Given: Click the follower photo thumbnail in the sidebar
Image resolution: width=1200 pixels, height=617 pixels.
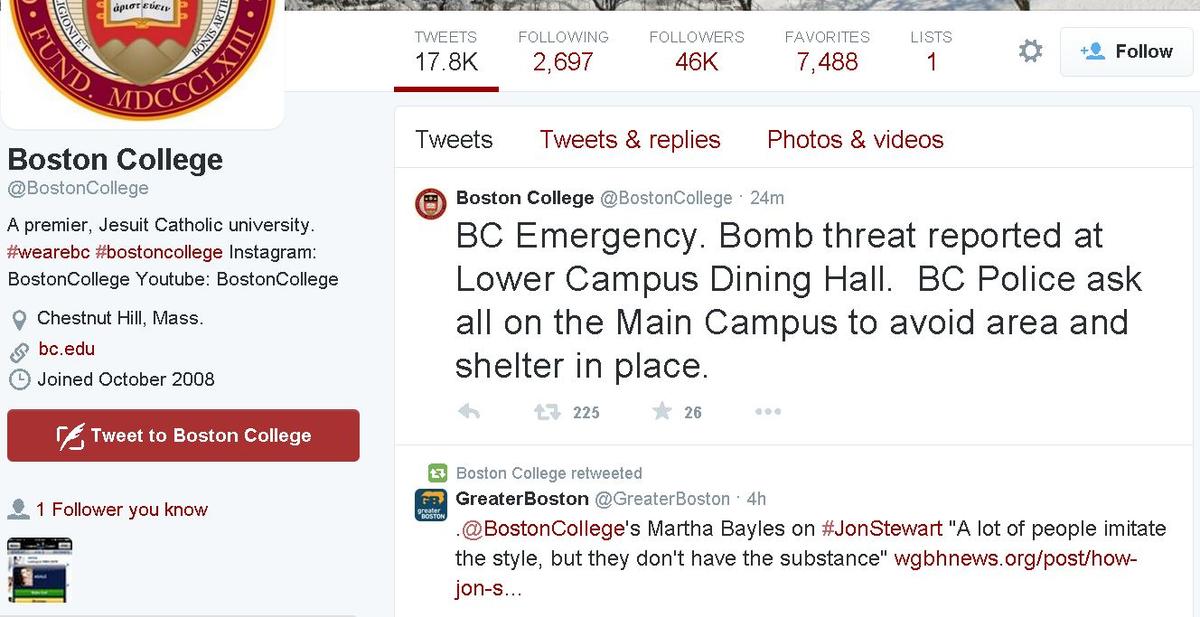Looking at the screenshot, I should pyautogui.click(x=38, y=570).
